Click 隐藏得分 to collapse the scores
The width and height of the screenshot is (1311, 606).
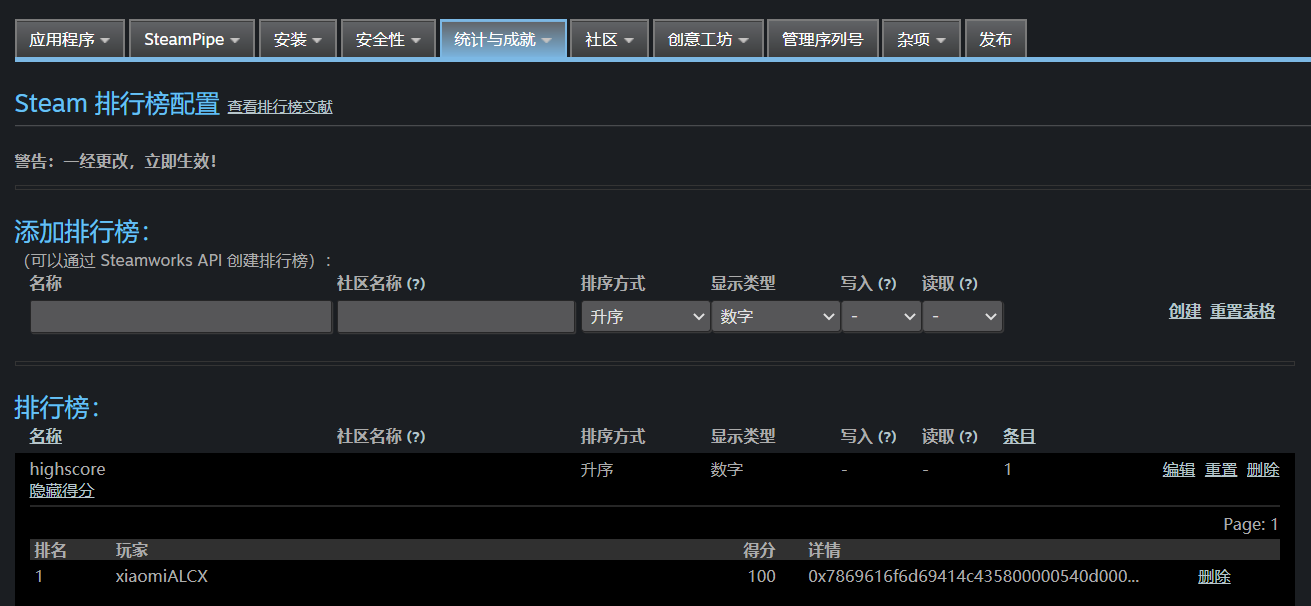pyautogui.click(x=62, y=491)
